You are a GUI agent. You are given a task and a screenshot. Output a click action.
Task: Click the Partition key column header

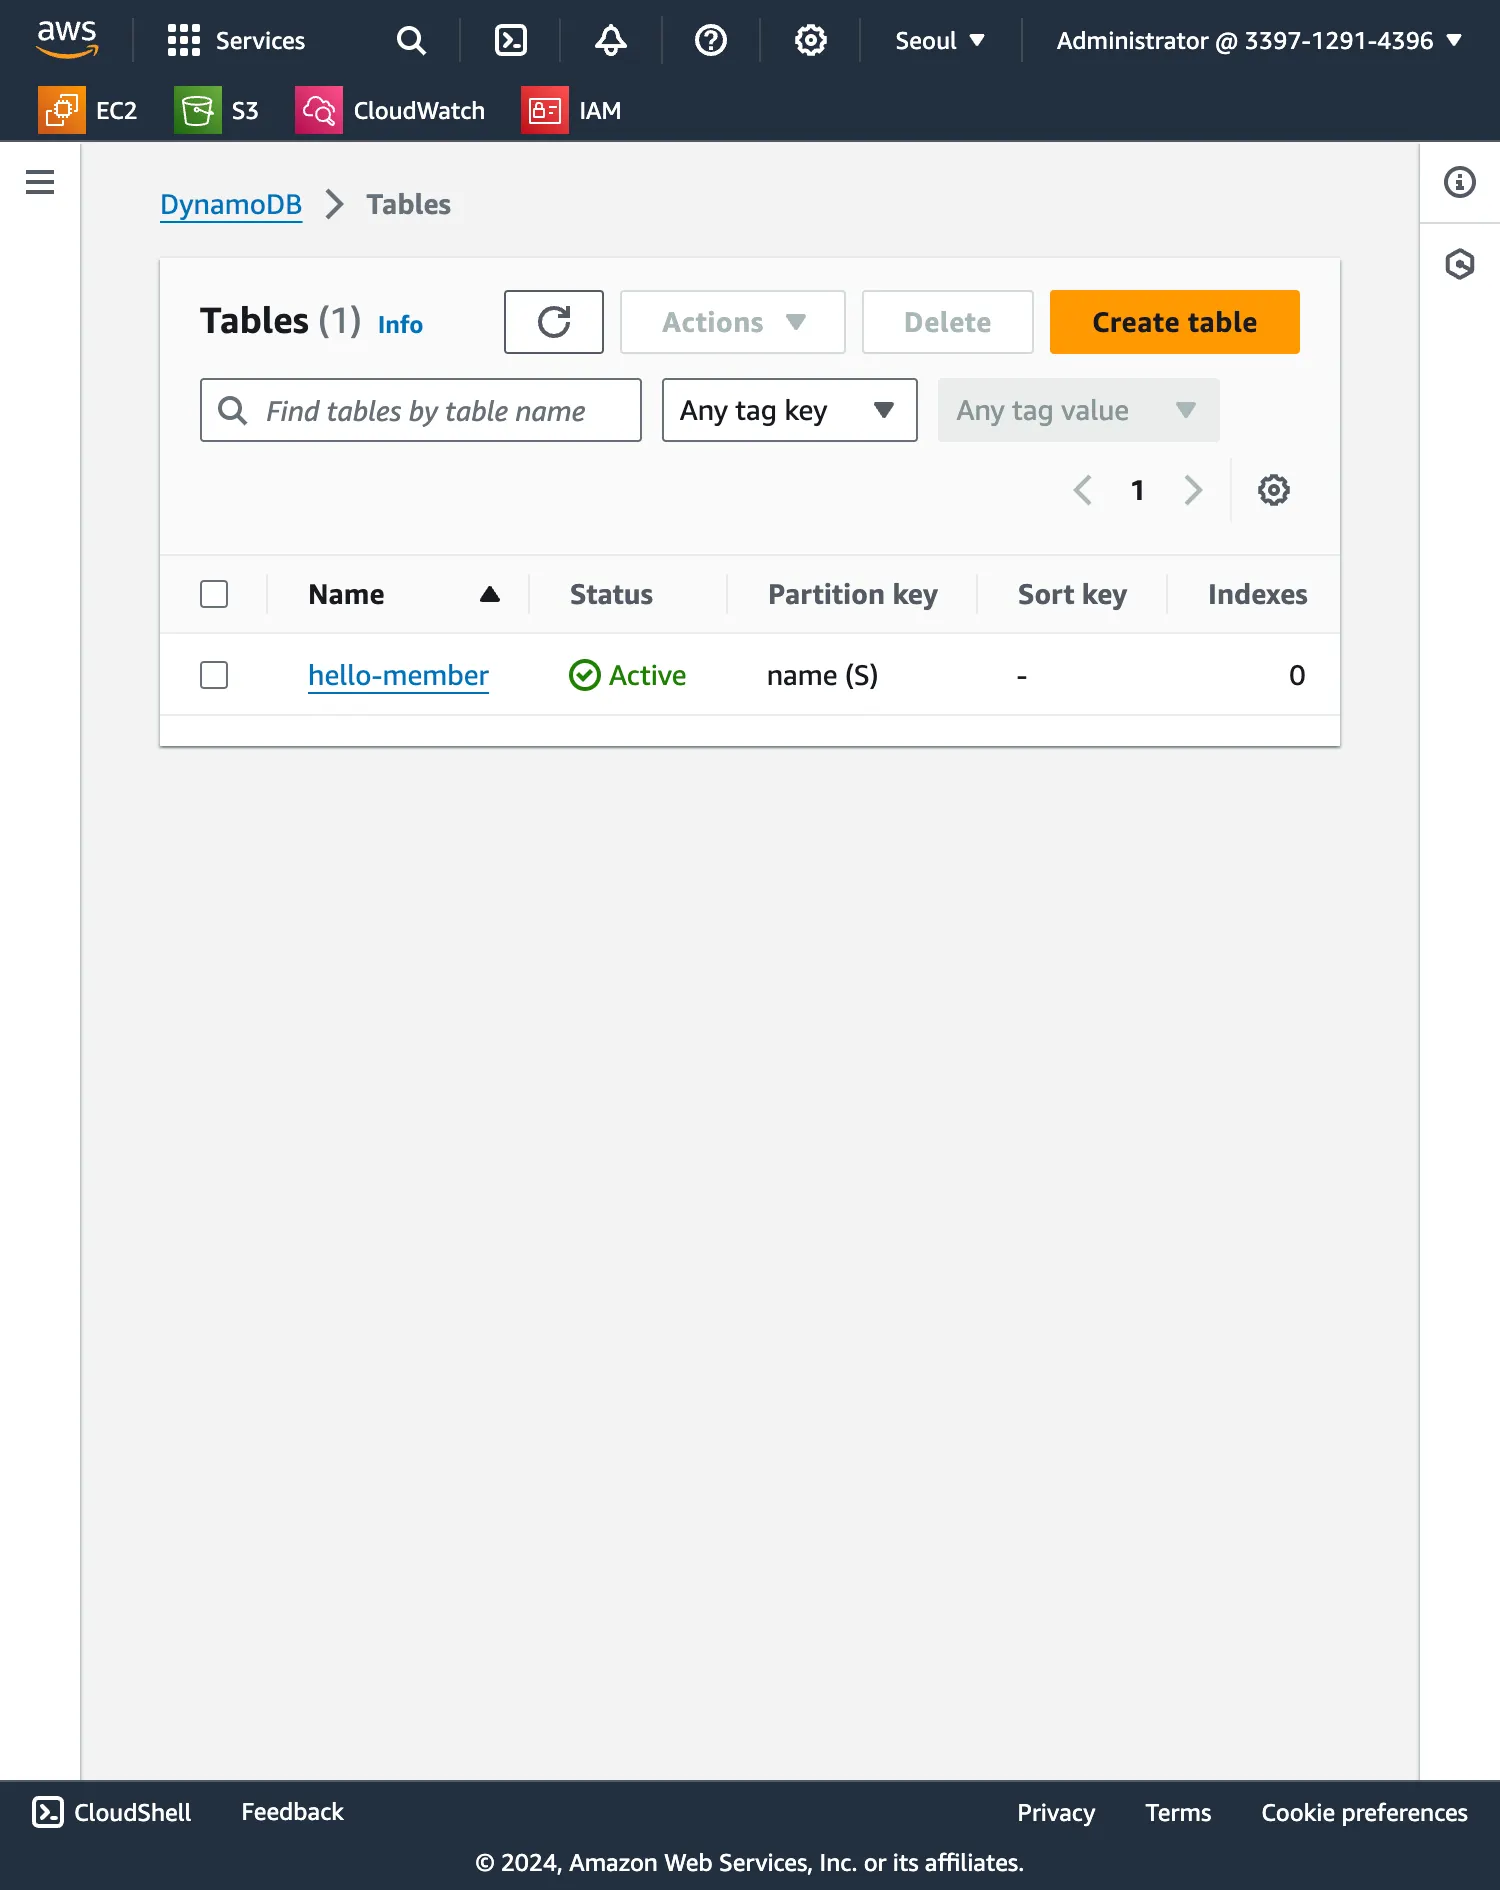click(x=853, y=594)
